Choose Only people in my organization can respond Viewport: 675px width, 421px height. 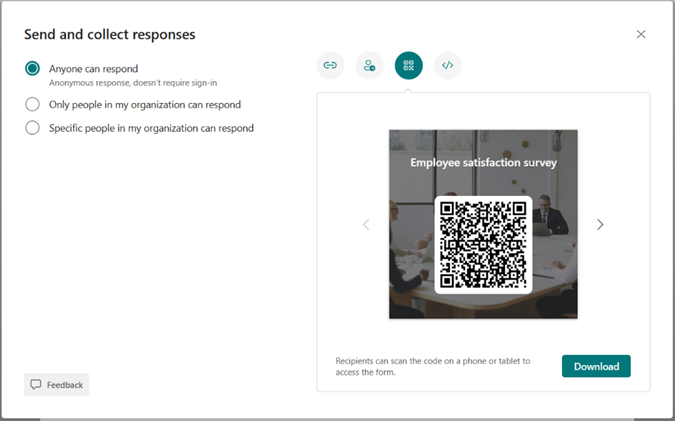click(32, 104)
